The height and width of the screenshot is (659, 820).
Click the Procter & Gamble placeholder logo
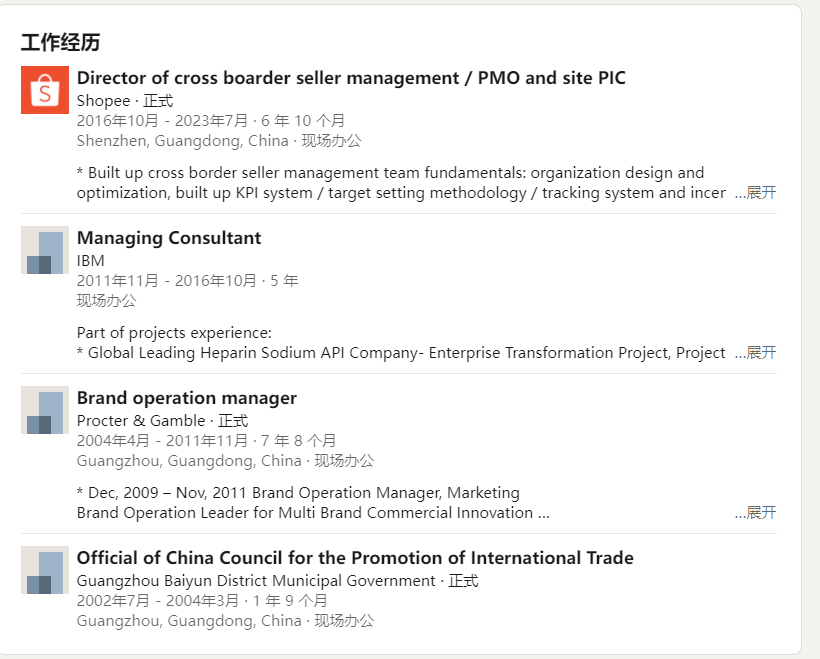[45, 410]
